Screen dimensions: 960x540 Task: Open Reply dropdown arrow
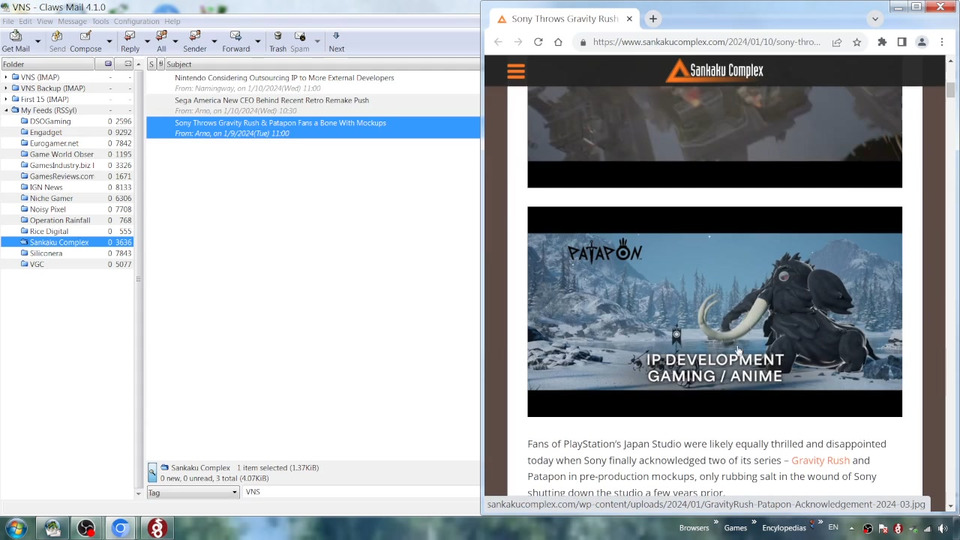pyautogui.click(x=147, y=42)
